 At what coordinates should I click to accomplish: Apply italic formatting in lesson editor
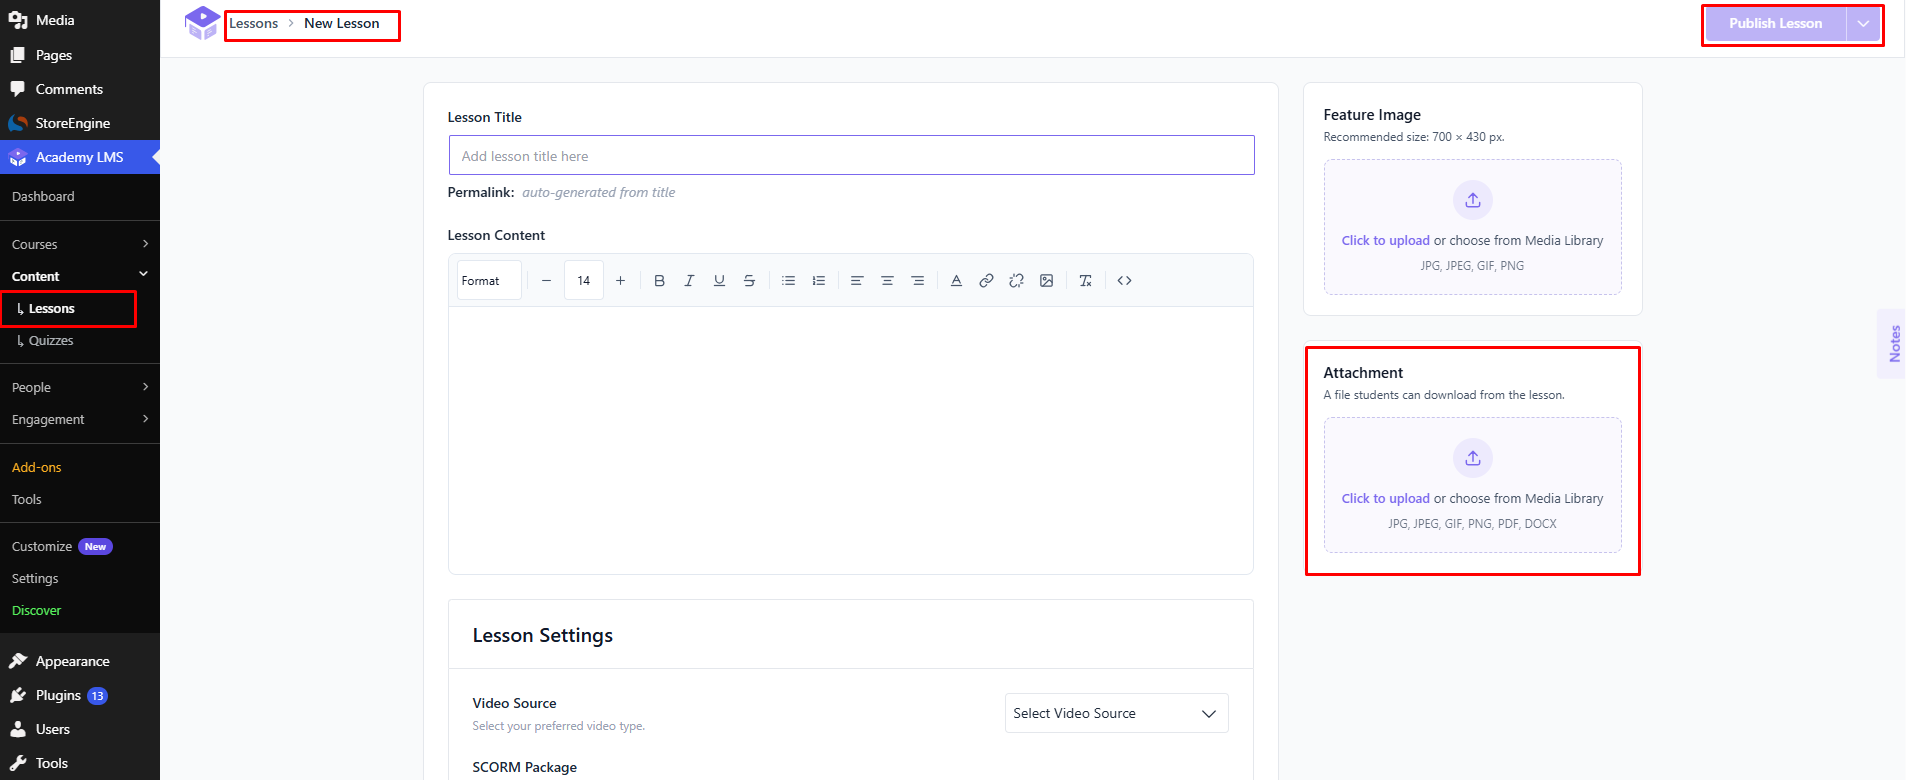click(x=689, y=281)
